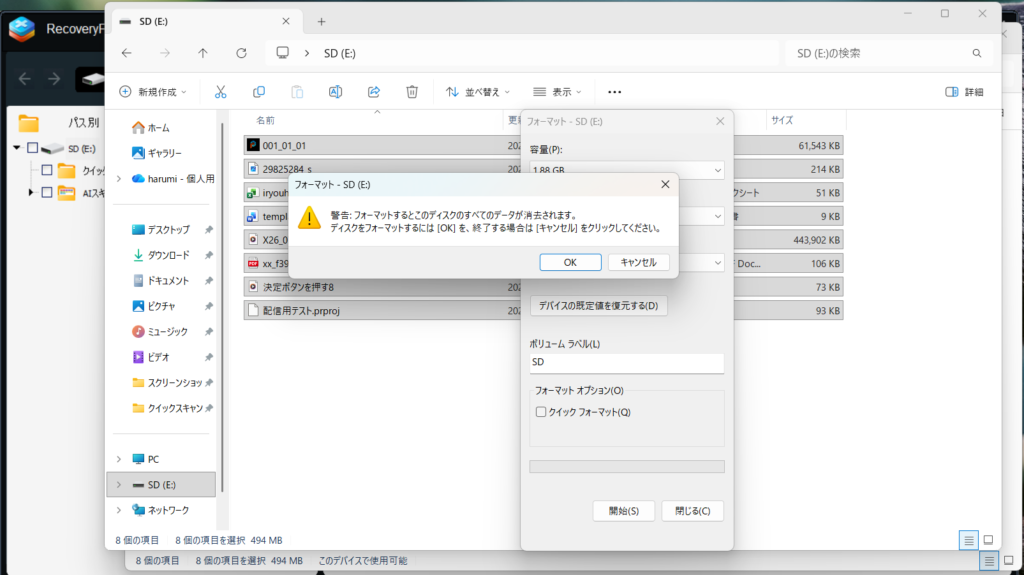The image size is (1024, 575).
Task: Select ダウンロード in the navigation pane
Action: (x=169, y=255)
